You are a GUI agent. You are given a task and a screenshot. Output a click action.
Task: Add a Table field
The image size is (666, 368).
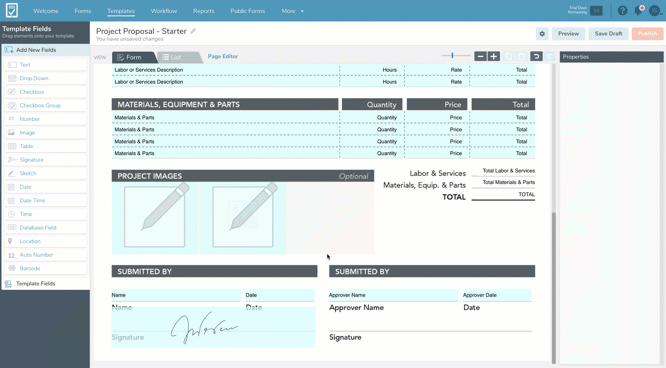coord(46,146)
